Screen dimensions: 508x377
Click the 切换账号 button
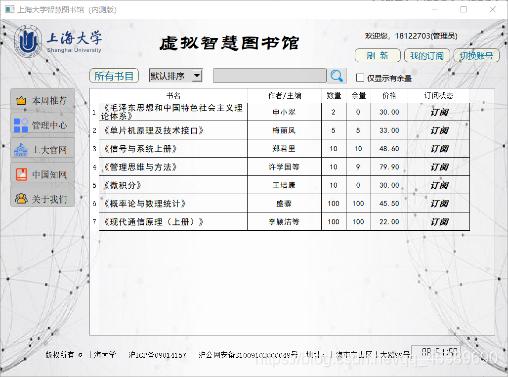tap(476, 55)
